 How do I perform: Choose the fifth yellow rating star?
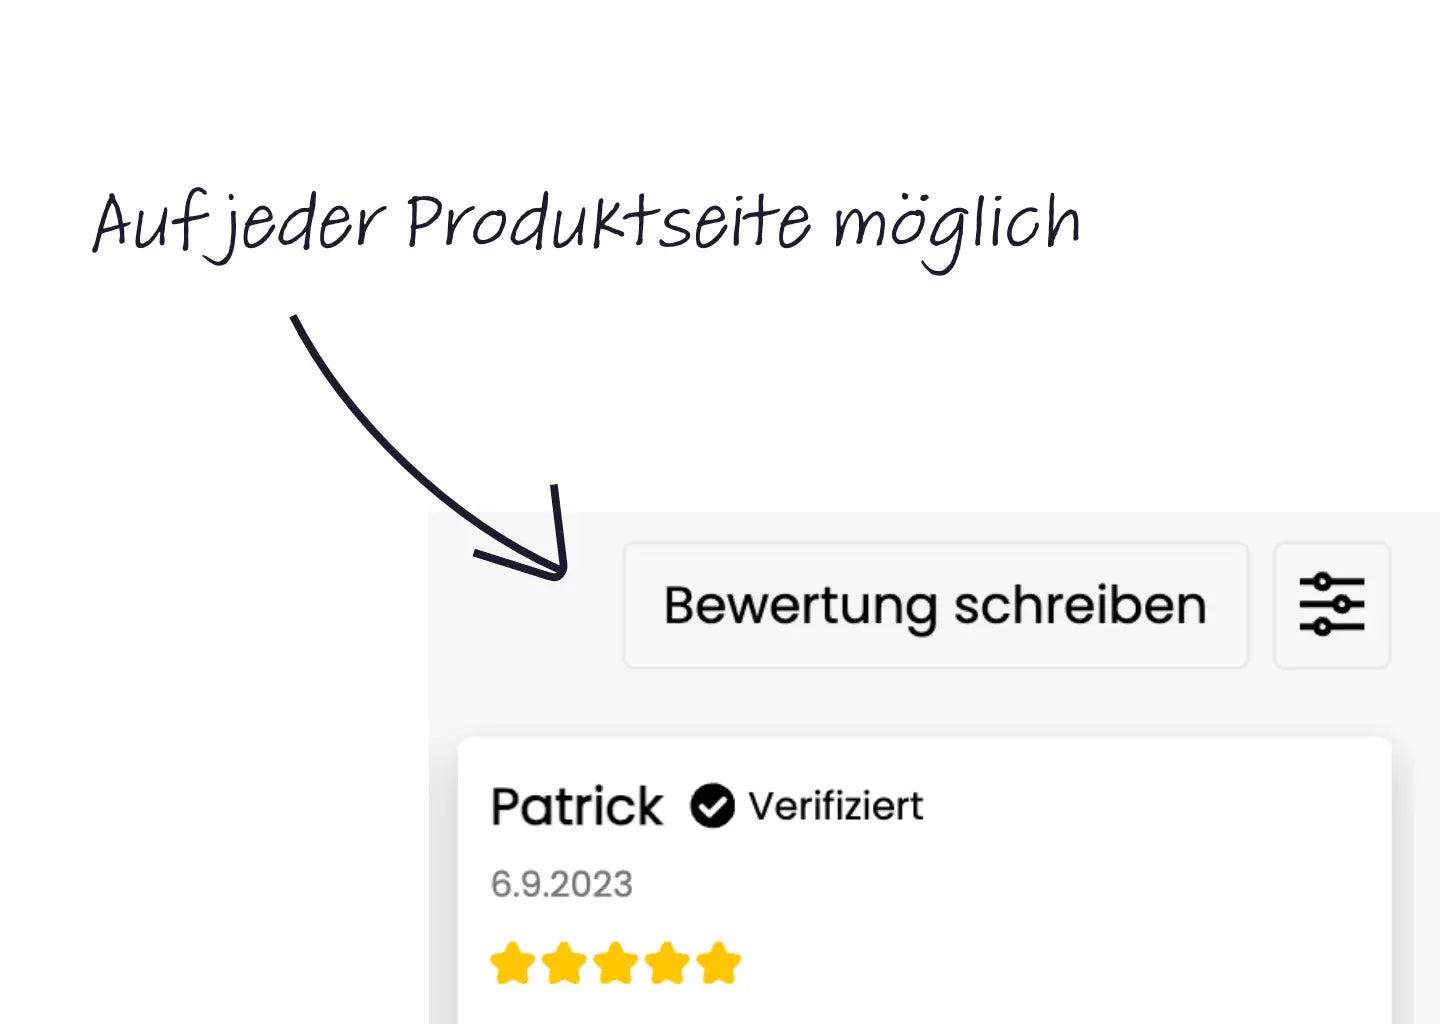coord(719,964)
